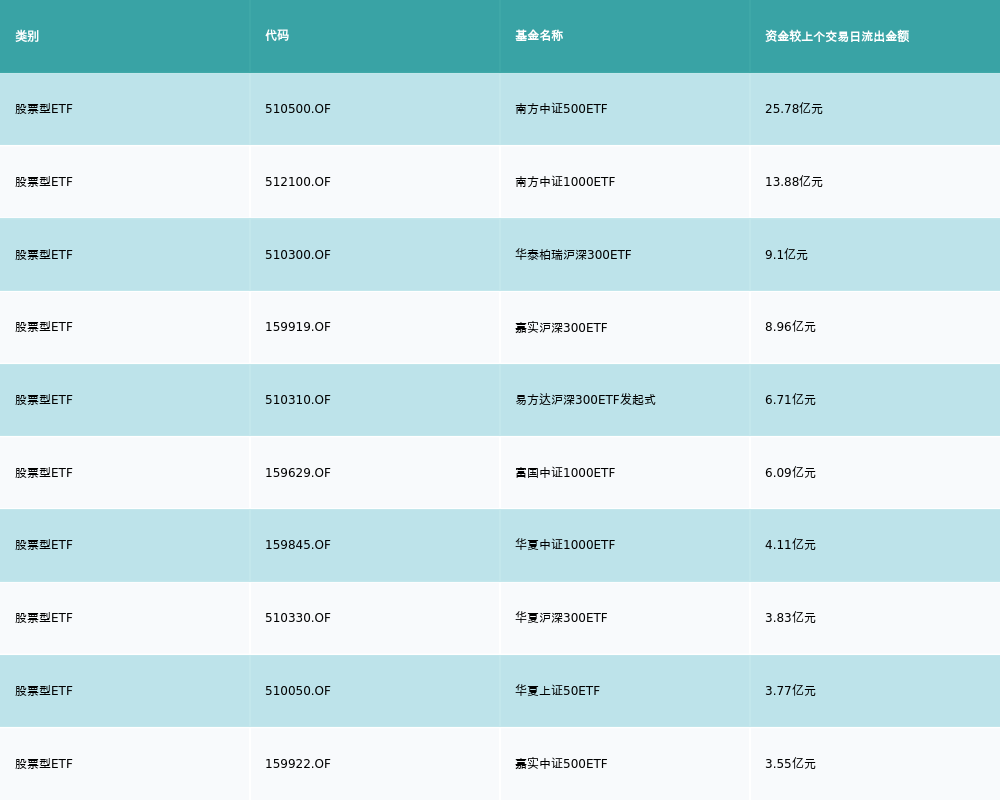The height and width of the screenshot is (800, 1000).
Task: Click 股票型ETF in the 159629.OF row
Action: [x=44, y=473]
